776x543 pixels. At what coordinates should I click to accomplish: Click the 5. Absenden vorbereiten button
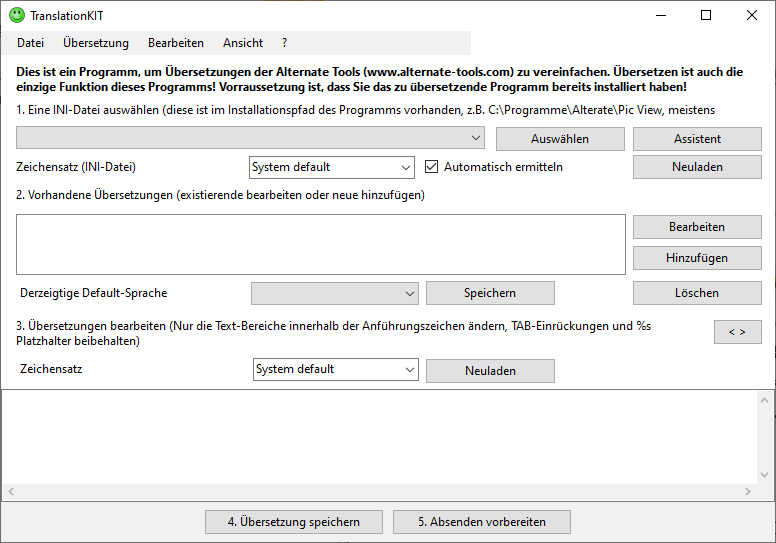point(482,522)
